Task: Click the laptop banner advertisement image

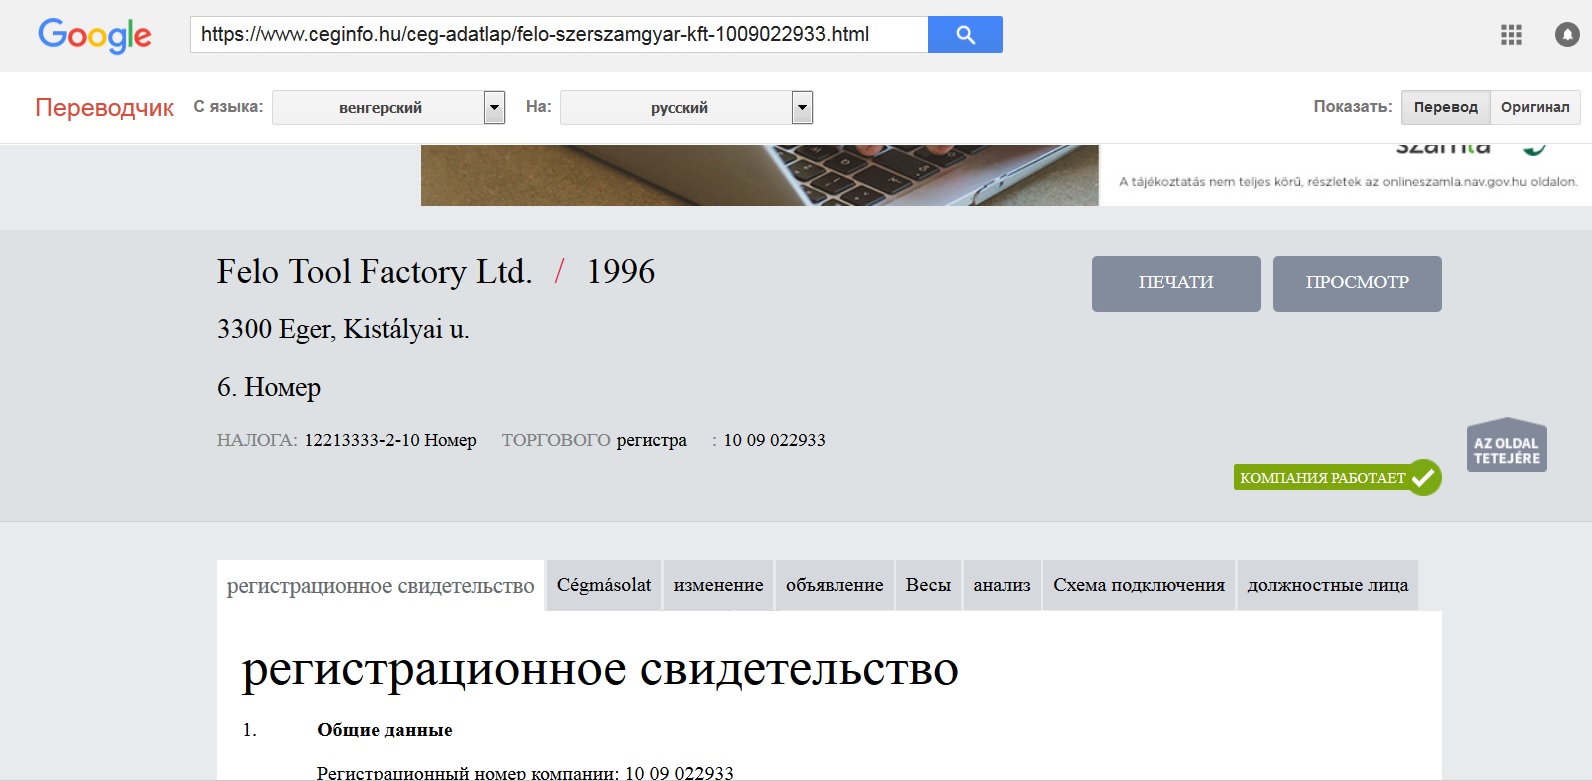Action: pyautogui.click(x=760, y=175)
